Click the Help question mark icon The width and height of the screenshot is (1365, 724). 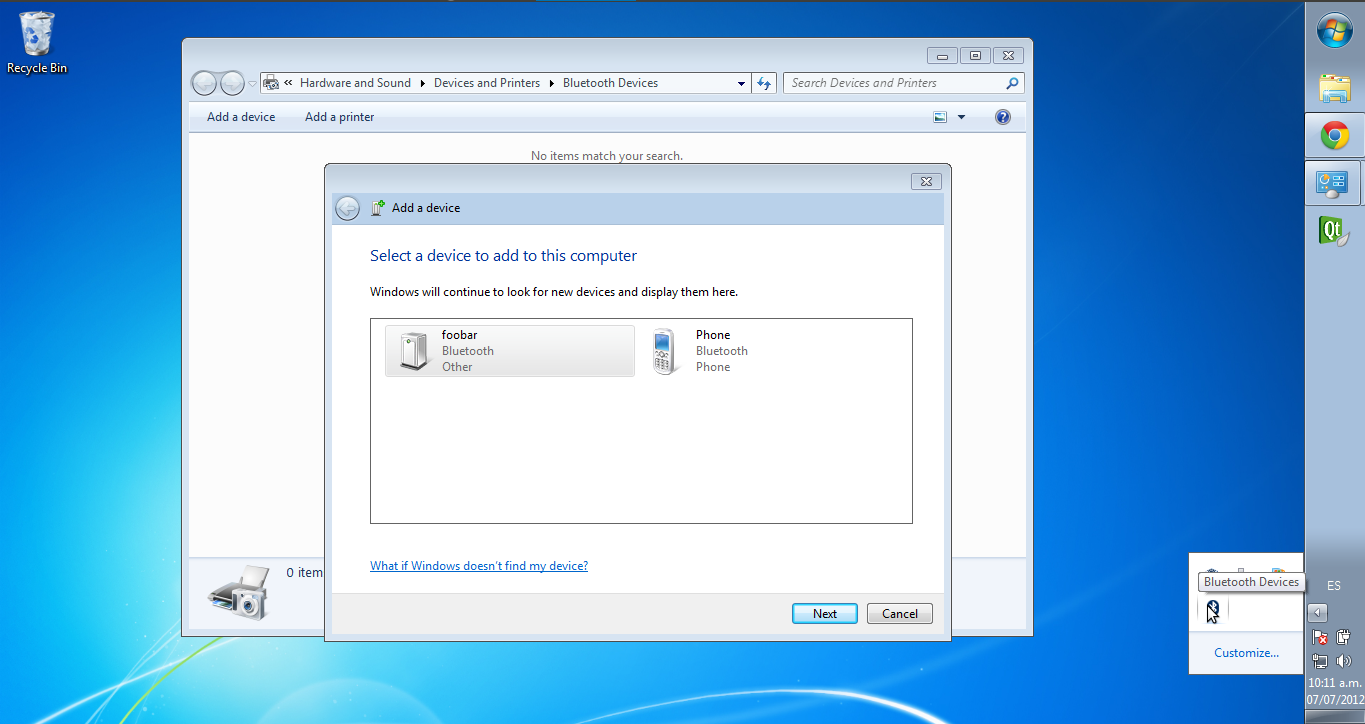pos(1002,116)
